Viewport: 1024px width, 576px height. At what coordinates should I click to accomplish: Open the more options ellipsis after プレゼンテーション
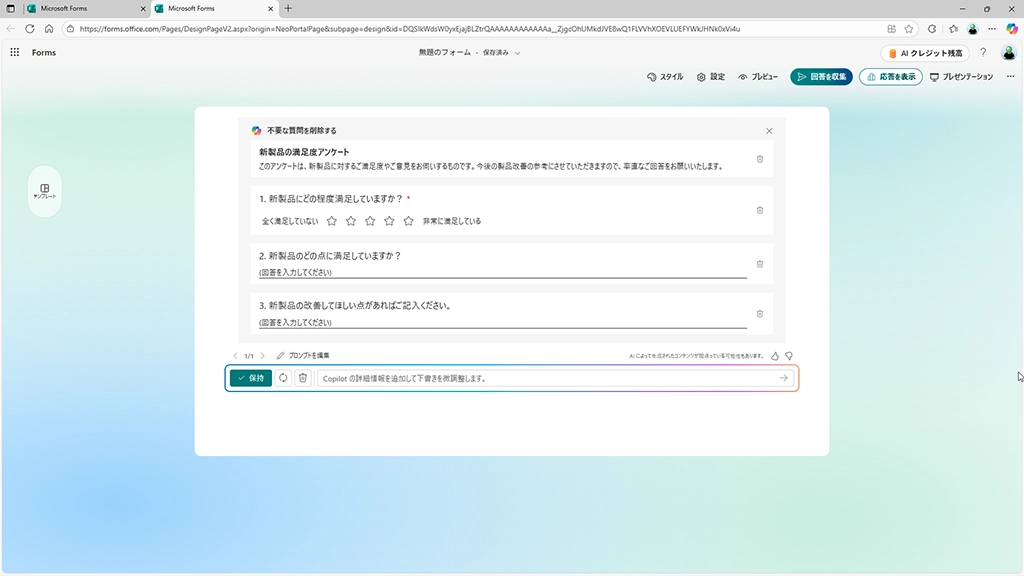1008,77
